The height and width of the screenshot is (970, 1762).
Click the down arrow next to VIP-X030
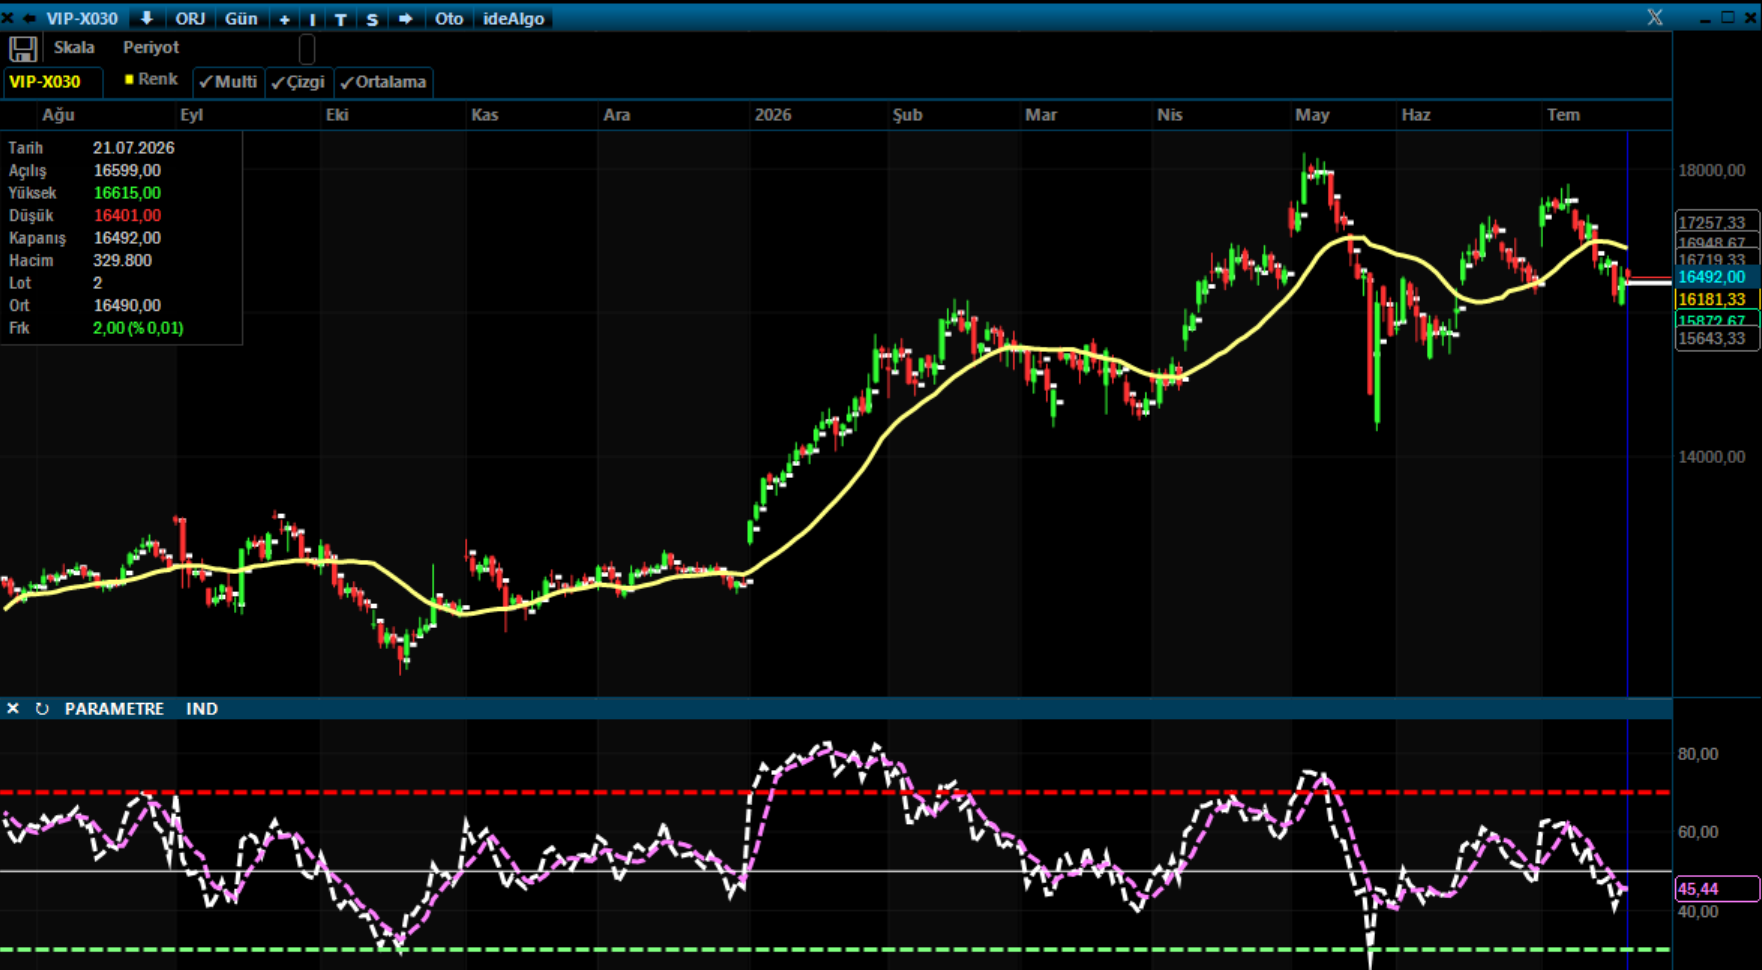pyautogui.click(x=146, y=18)
